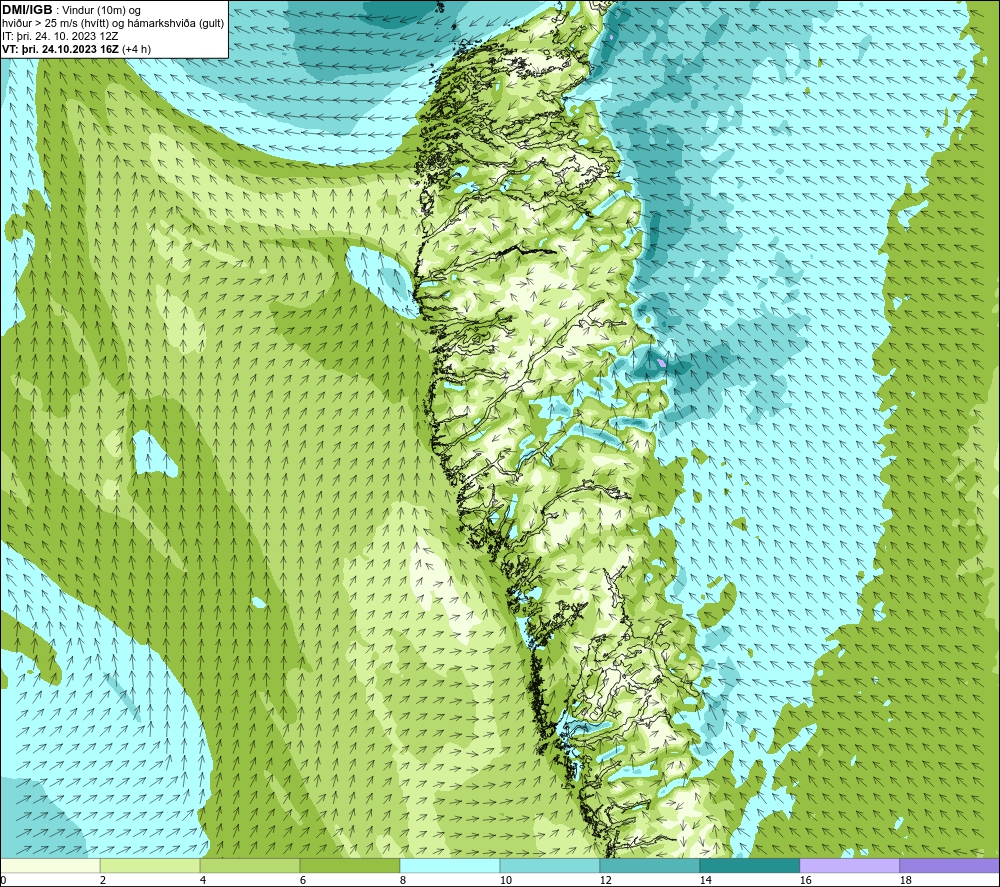Click the "18" scale label

pyautogui.click(x=905, y=880)
